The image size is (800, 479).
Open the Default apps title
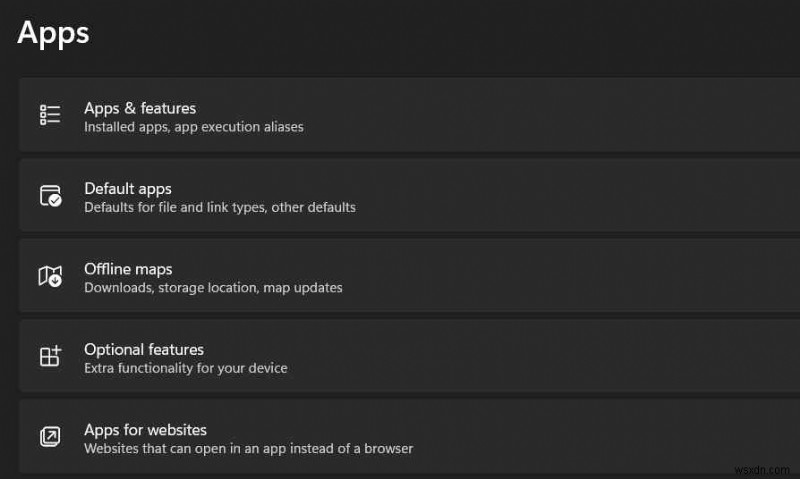click(x=128, y=188)
